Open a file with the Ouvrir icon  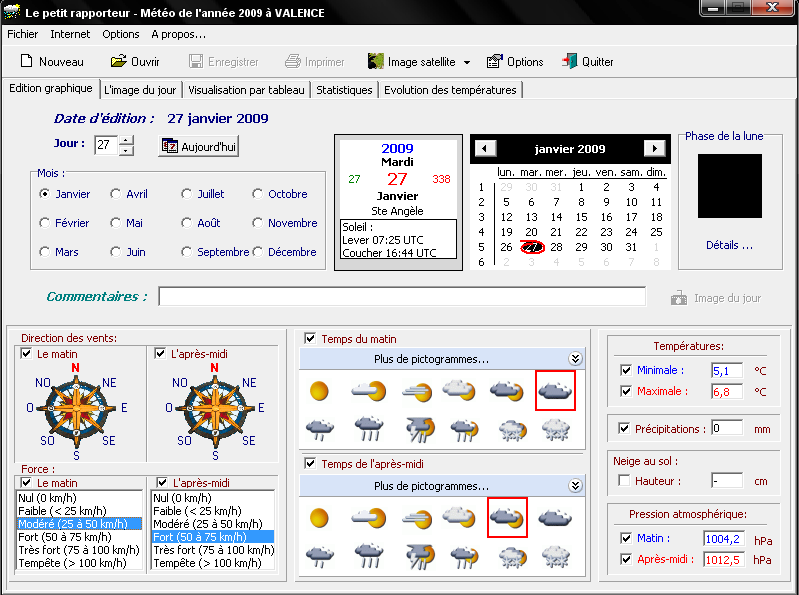point(119,62)
